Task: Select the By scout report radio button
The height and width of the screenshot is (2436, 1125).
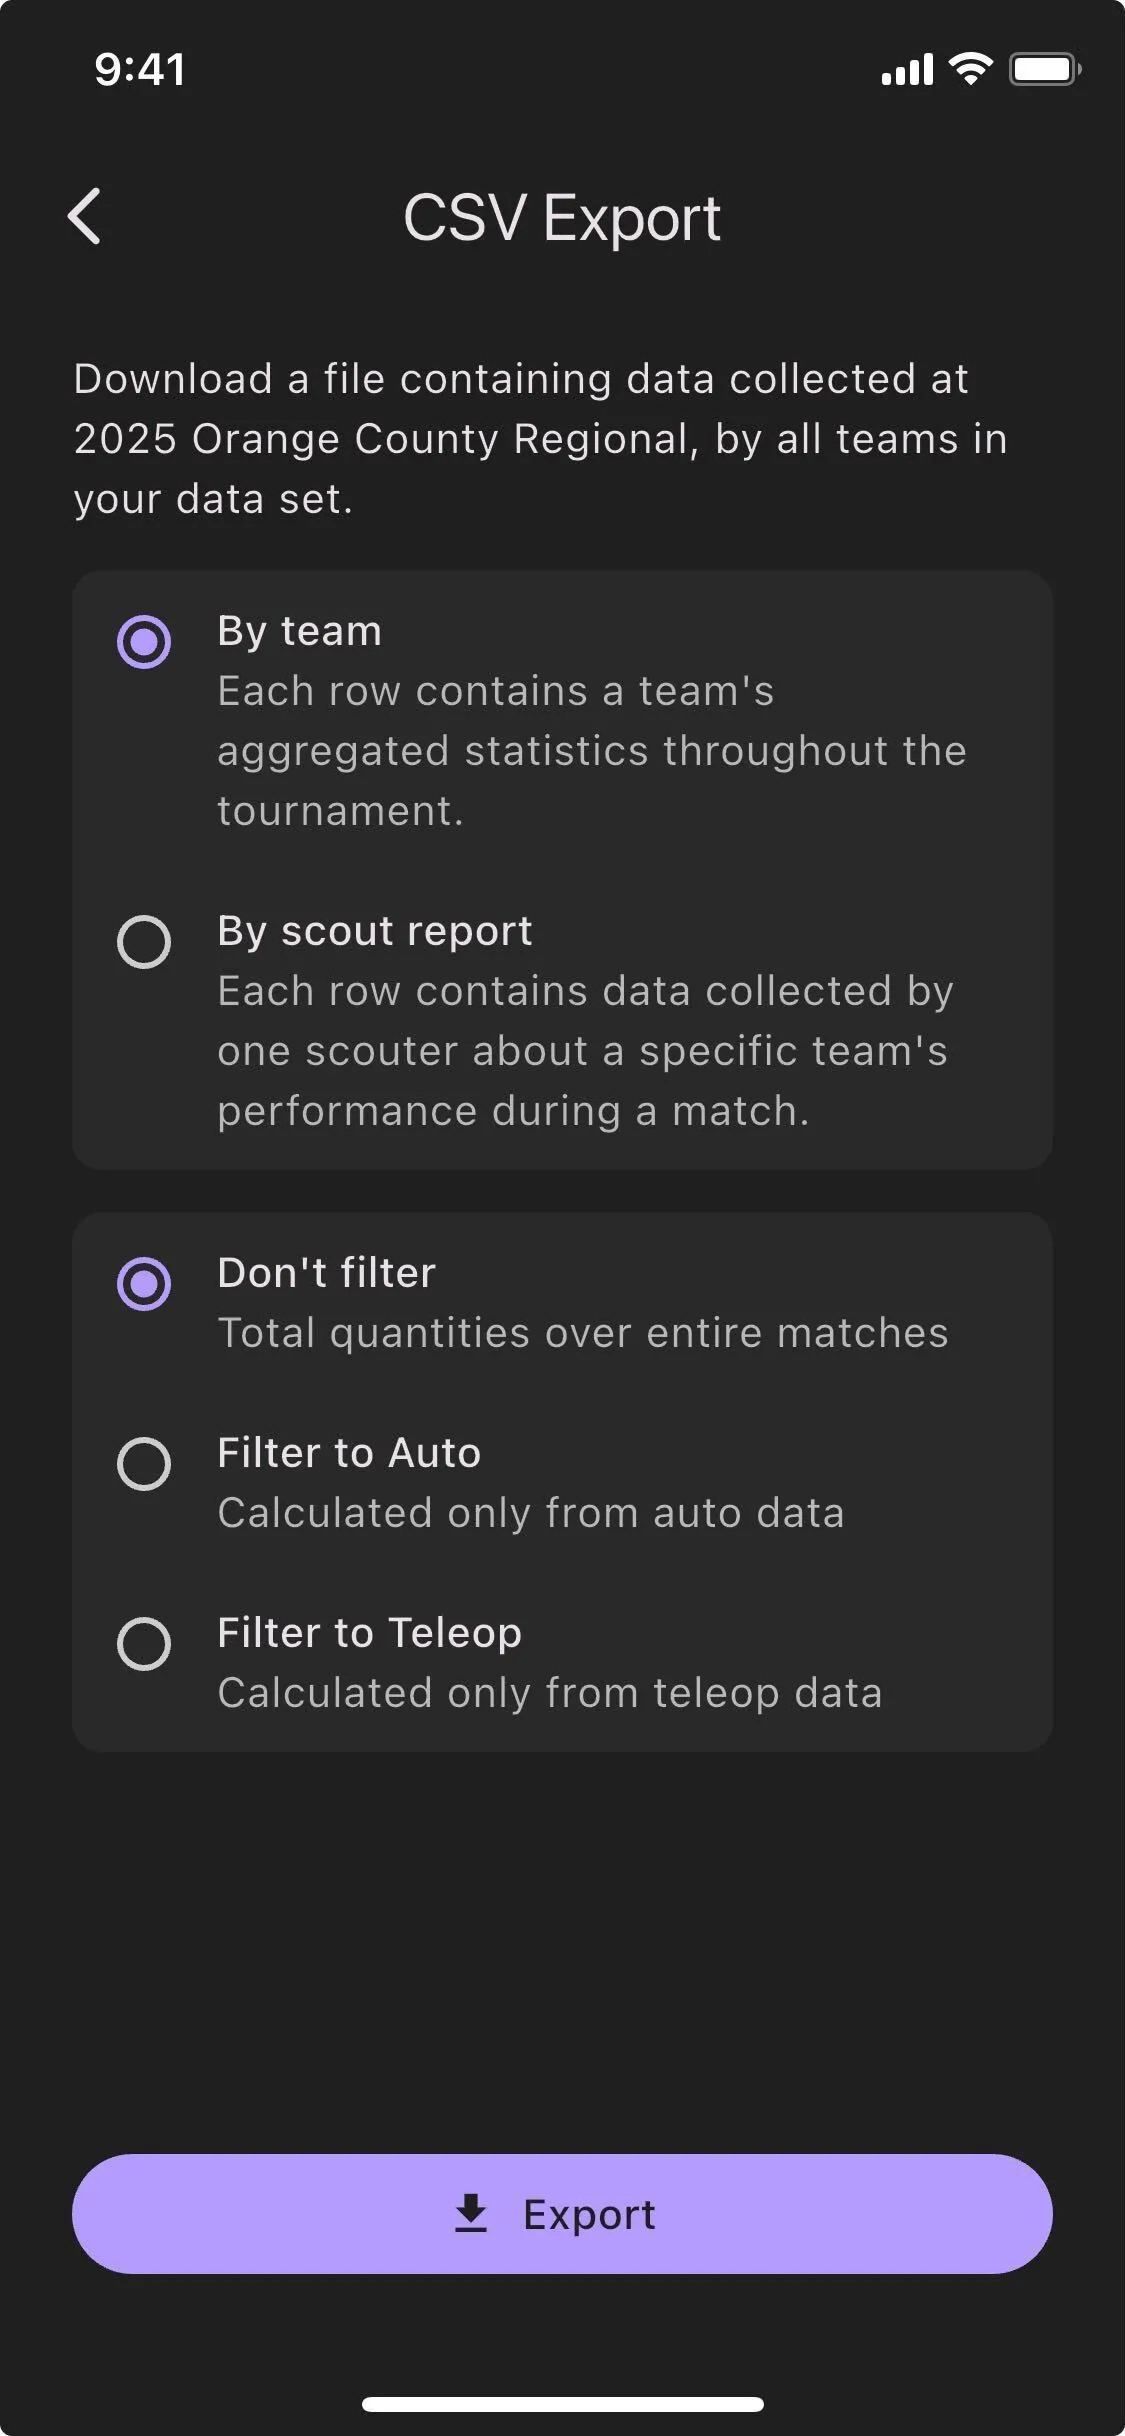Action: [x=144, y=941]
